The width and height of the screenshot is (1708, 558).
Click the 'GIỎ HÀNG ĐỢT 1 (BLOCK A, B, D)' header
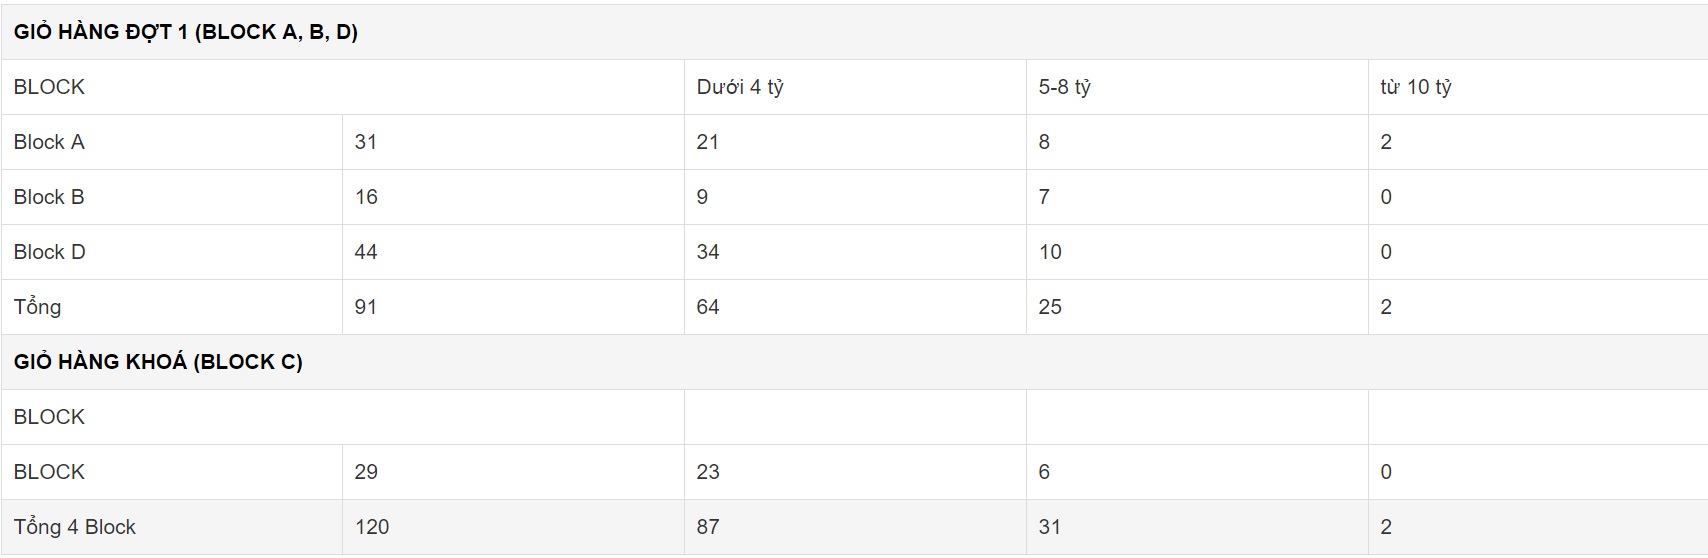pyautogui.click(x=186, y=32)
